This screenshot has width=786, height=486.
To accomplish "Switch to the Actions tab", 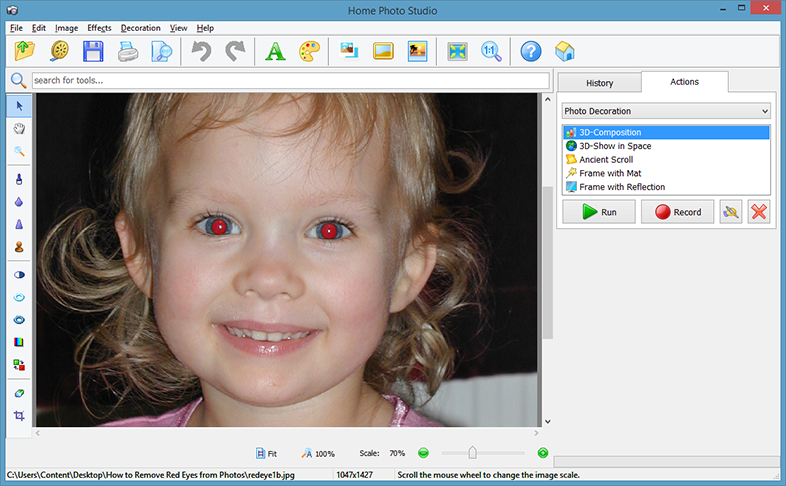I will coord(684,82).
